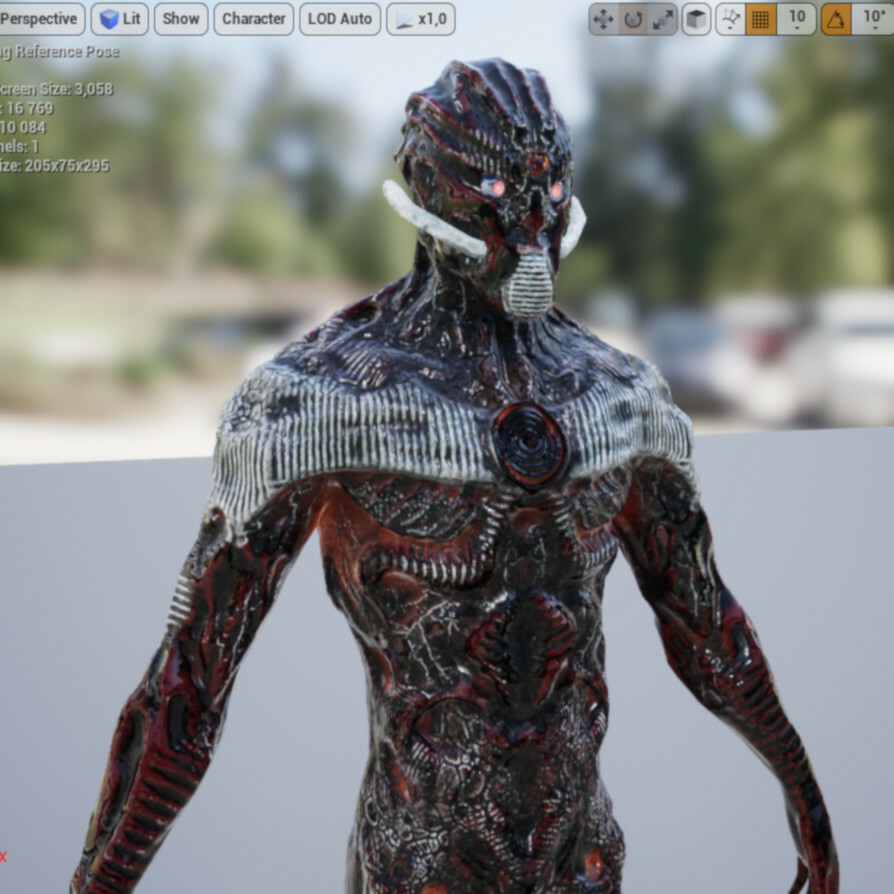Click the Lit viewmode cube icon

click(x=110, y=17)
